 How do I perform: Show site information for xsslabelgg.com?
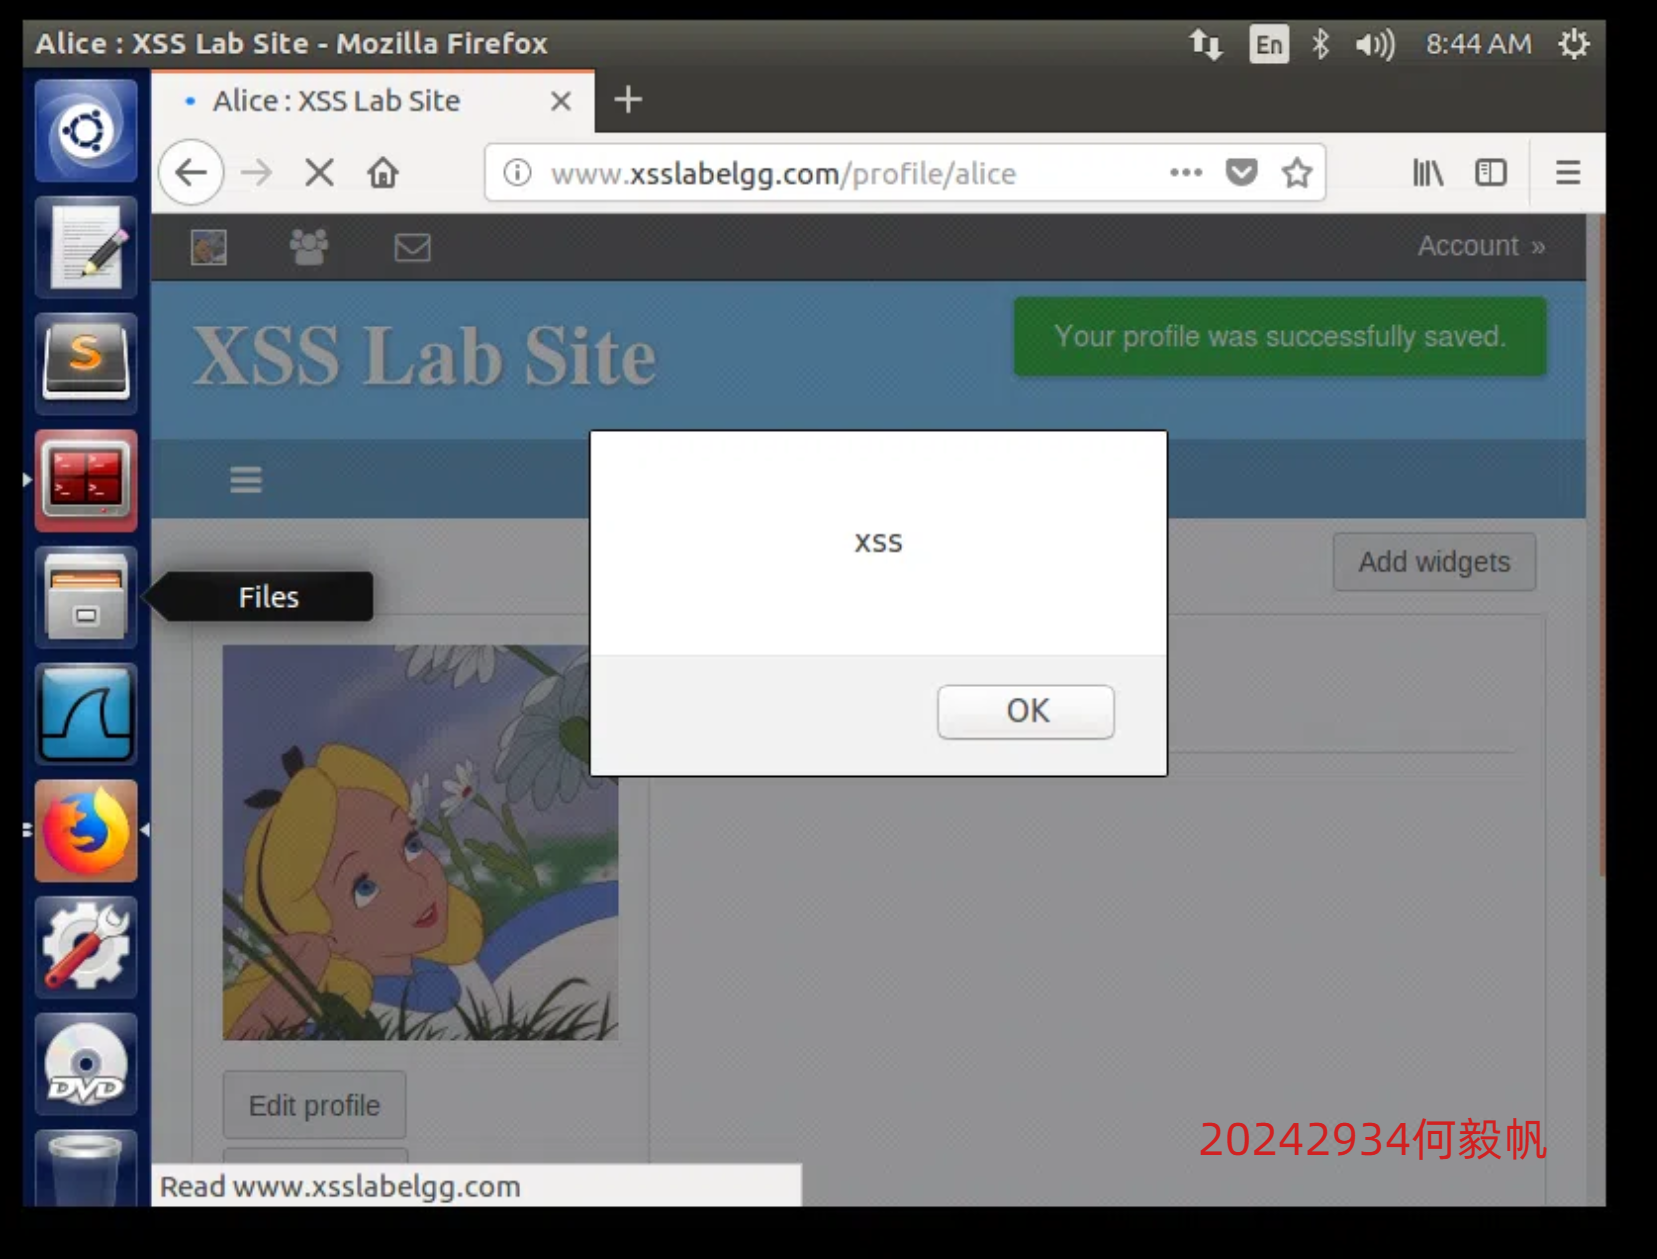point(517,173)
